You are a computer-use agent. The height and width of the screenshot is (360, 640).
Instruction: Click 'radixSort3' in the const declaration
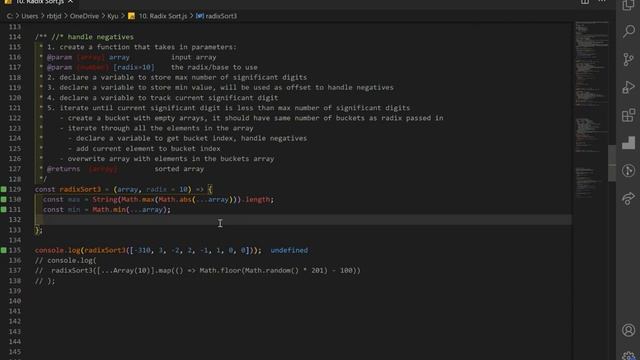point(80,189)
